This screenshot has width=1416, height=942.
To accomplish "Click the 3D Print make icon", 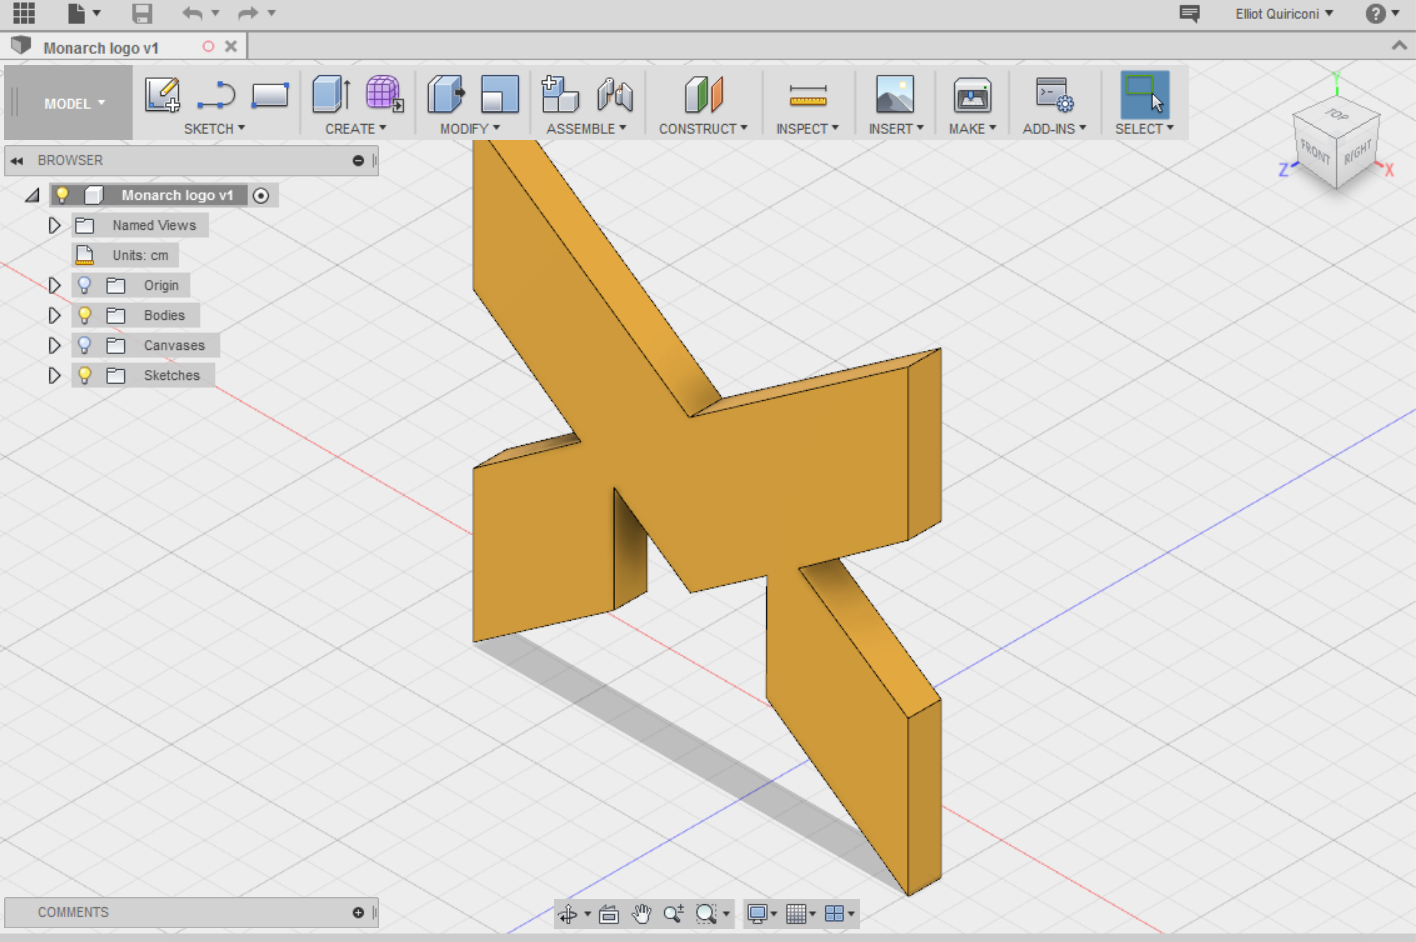I will click(x=972, y=95).
